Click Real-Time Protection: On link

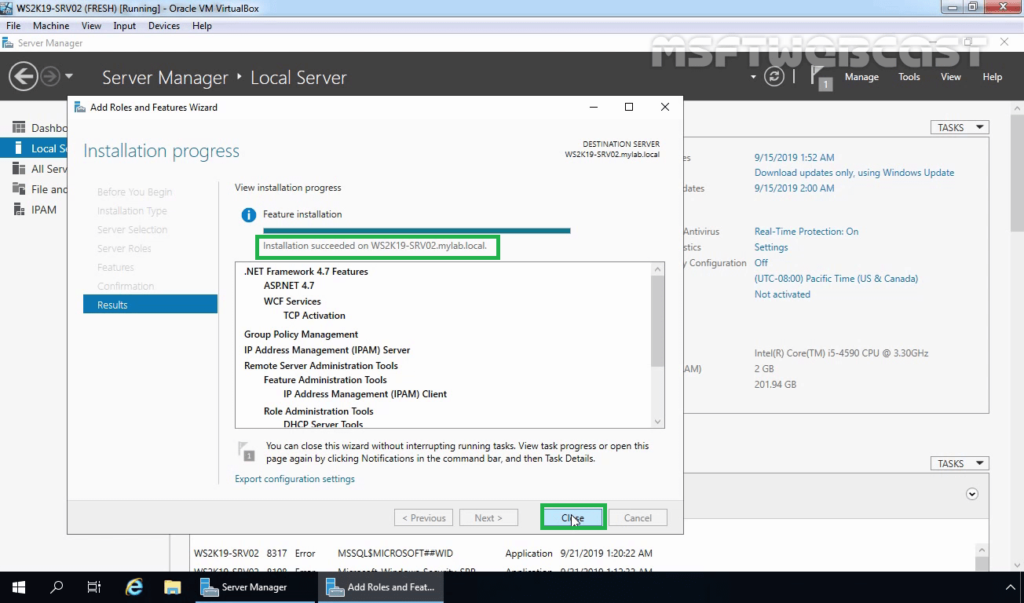point(807,231)
